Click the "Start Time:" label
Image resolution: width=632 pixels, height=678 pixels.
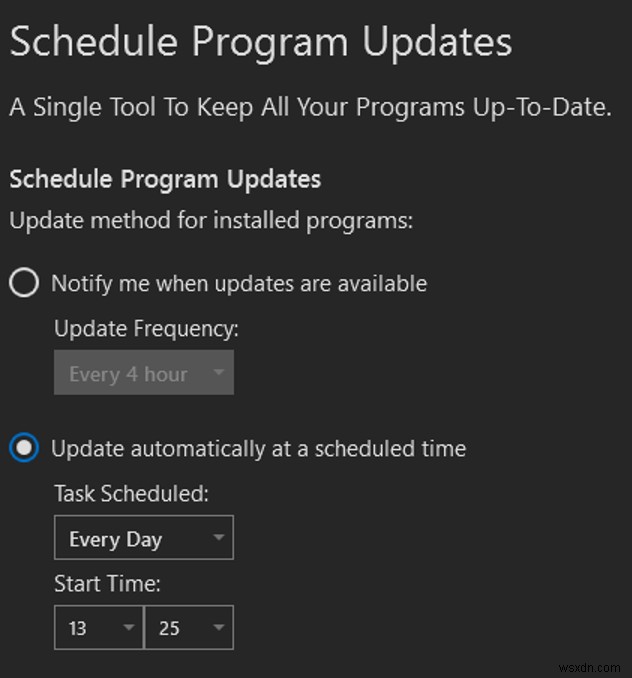tap(107, 583)
